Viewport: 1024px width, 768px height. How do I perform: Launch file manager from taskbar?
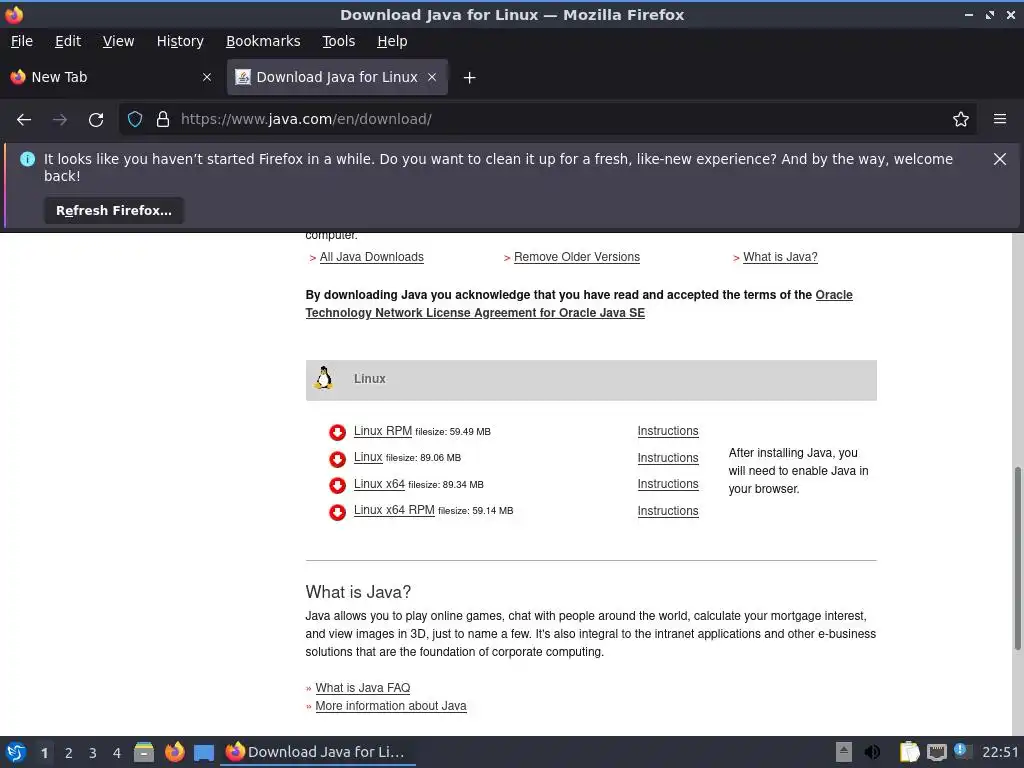coord(144,752)
